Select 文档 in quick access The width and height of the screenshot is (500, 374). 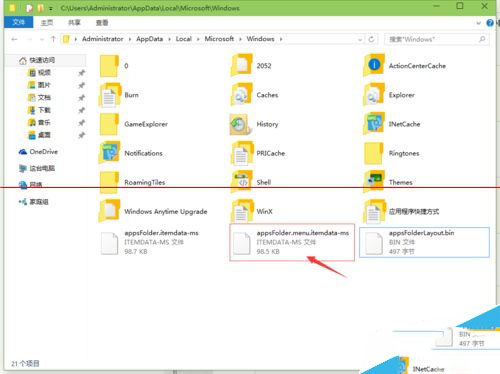click(x=39, y=98)
